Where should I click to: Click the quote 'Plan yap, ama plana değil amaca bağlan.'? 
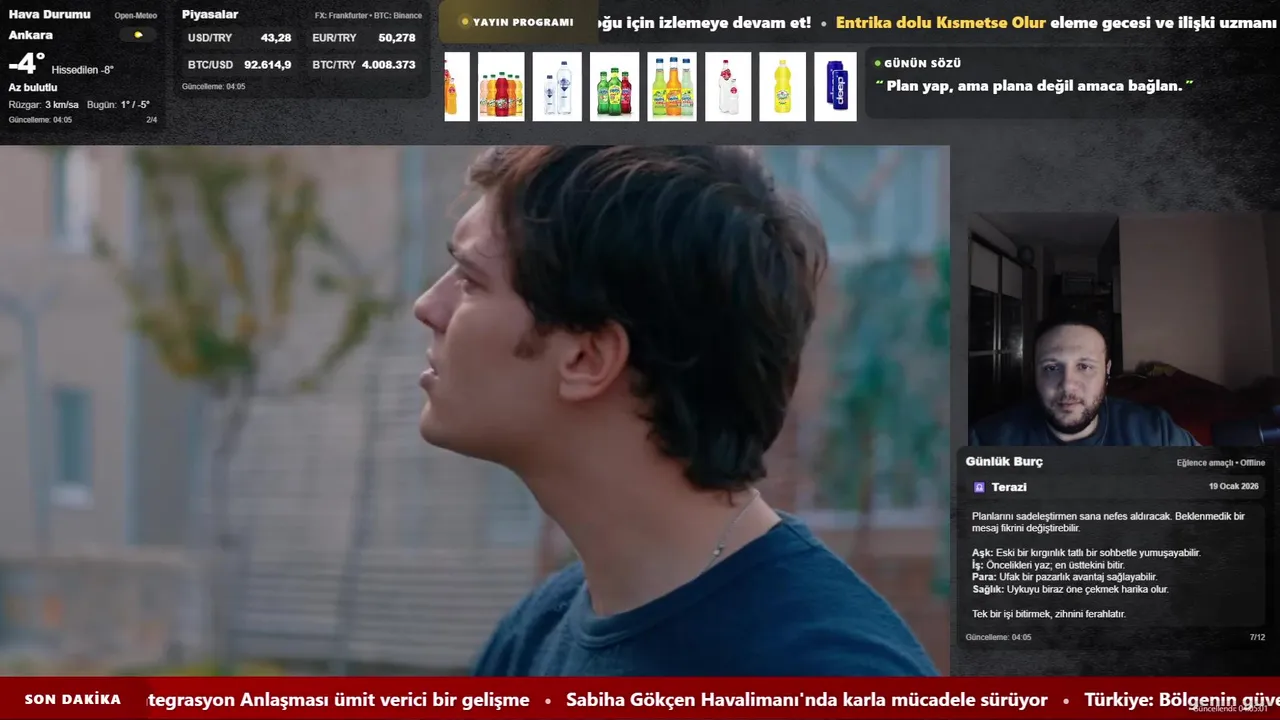pyautogui.click(x=1035, y=86)
